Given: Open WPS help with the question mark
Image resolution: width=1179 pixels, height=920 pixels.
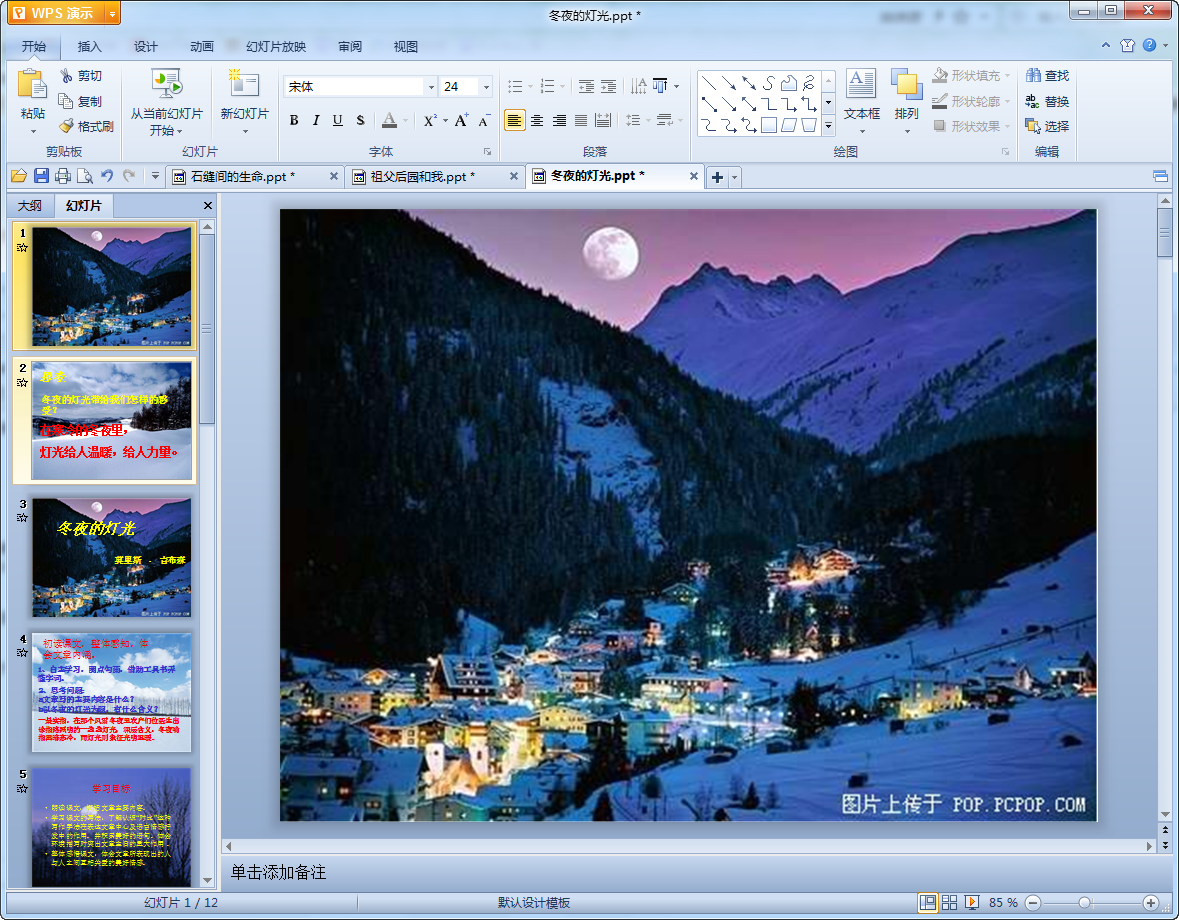Looking at the screenshot, I should pyautogui.click(x=1150, y=45).
